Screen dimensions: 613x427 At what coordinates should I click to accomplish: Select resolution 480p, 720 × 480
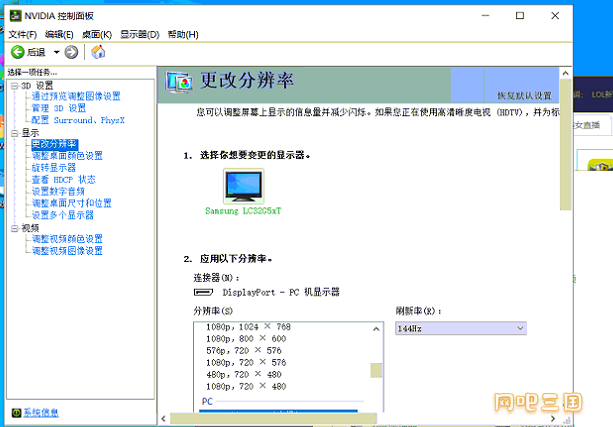(x=244, y=375)
